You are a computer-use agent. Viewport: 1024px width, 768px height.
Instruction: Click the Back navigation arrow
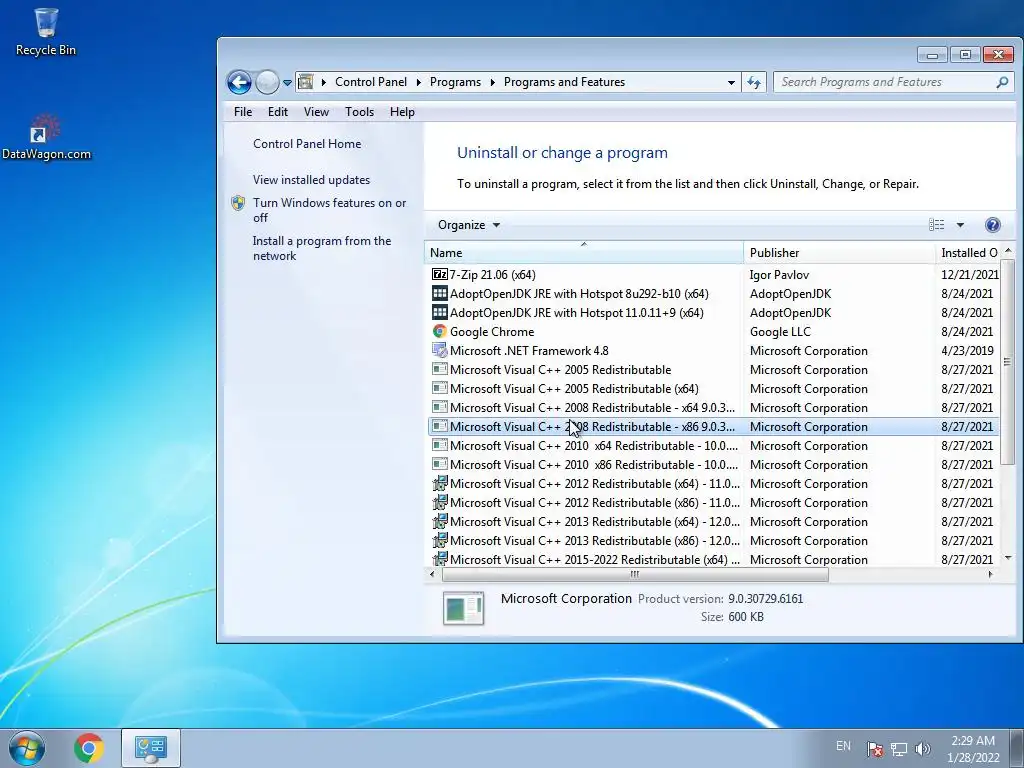[x=239, y=82]
